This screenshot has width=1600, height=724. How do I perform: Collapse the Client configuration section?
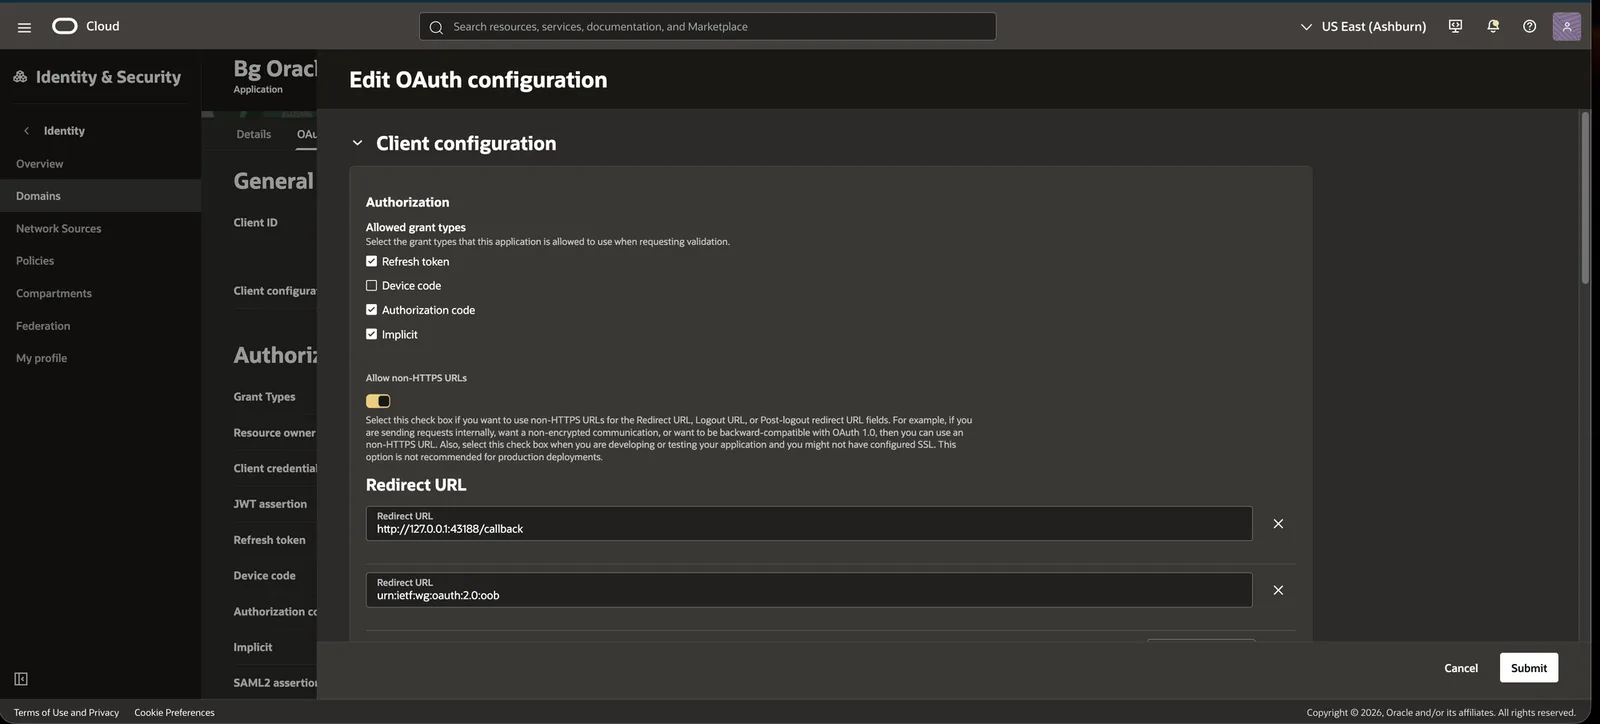(x=357, y=143)
